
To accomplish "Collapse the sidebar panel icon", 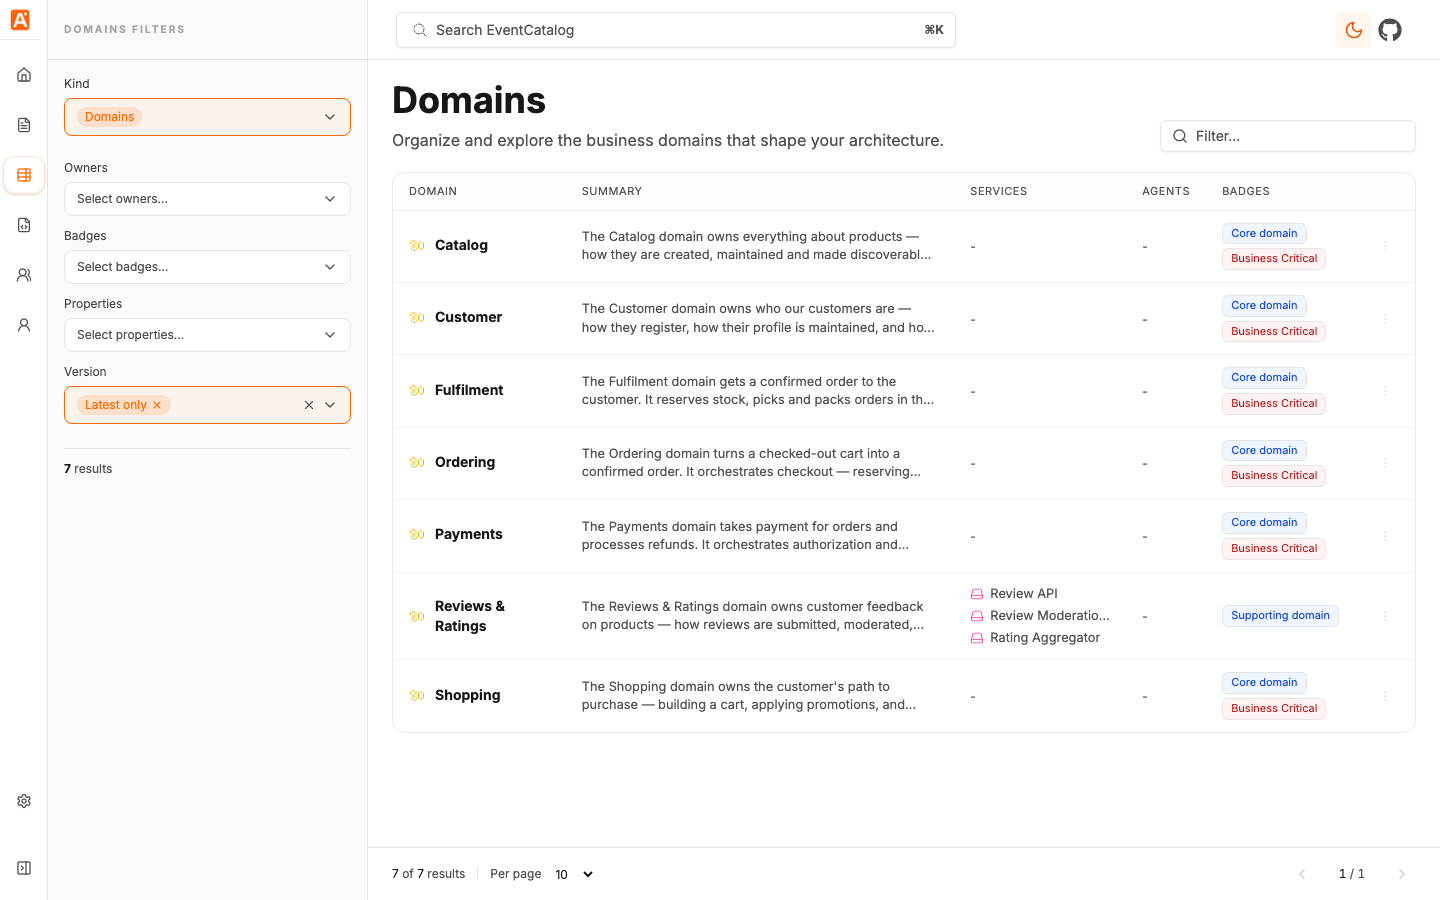I will pyautogui.click(x=24, y=868).
